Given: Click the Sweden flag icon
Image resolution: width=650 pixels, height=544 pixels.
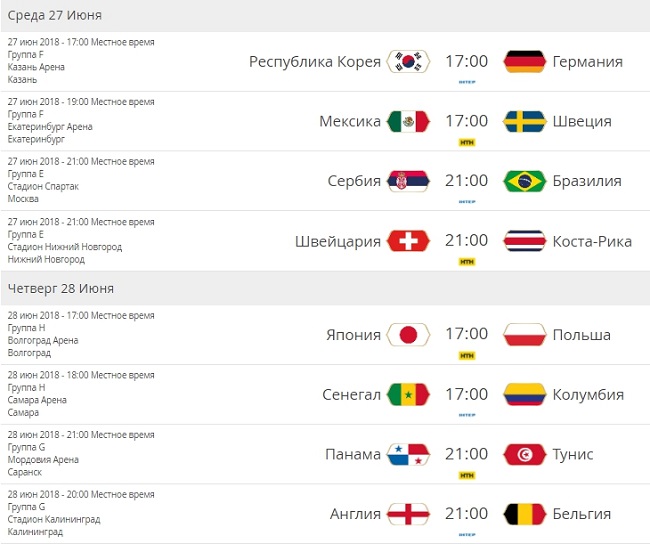Looking at the screenshot, I should pyautogui.click(x=525, y=122).
